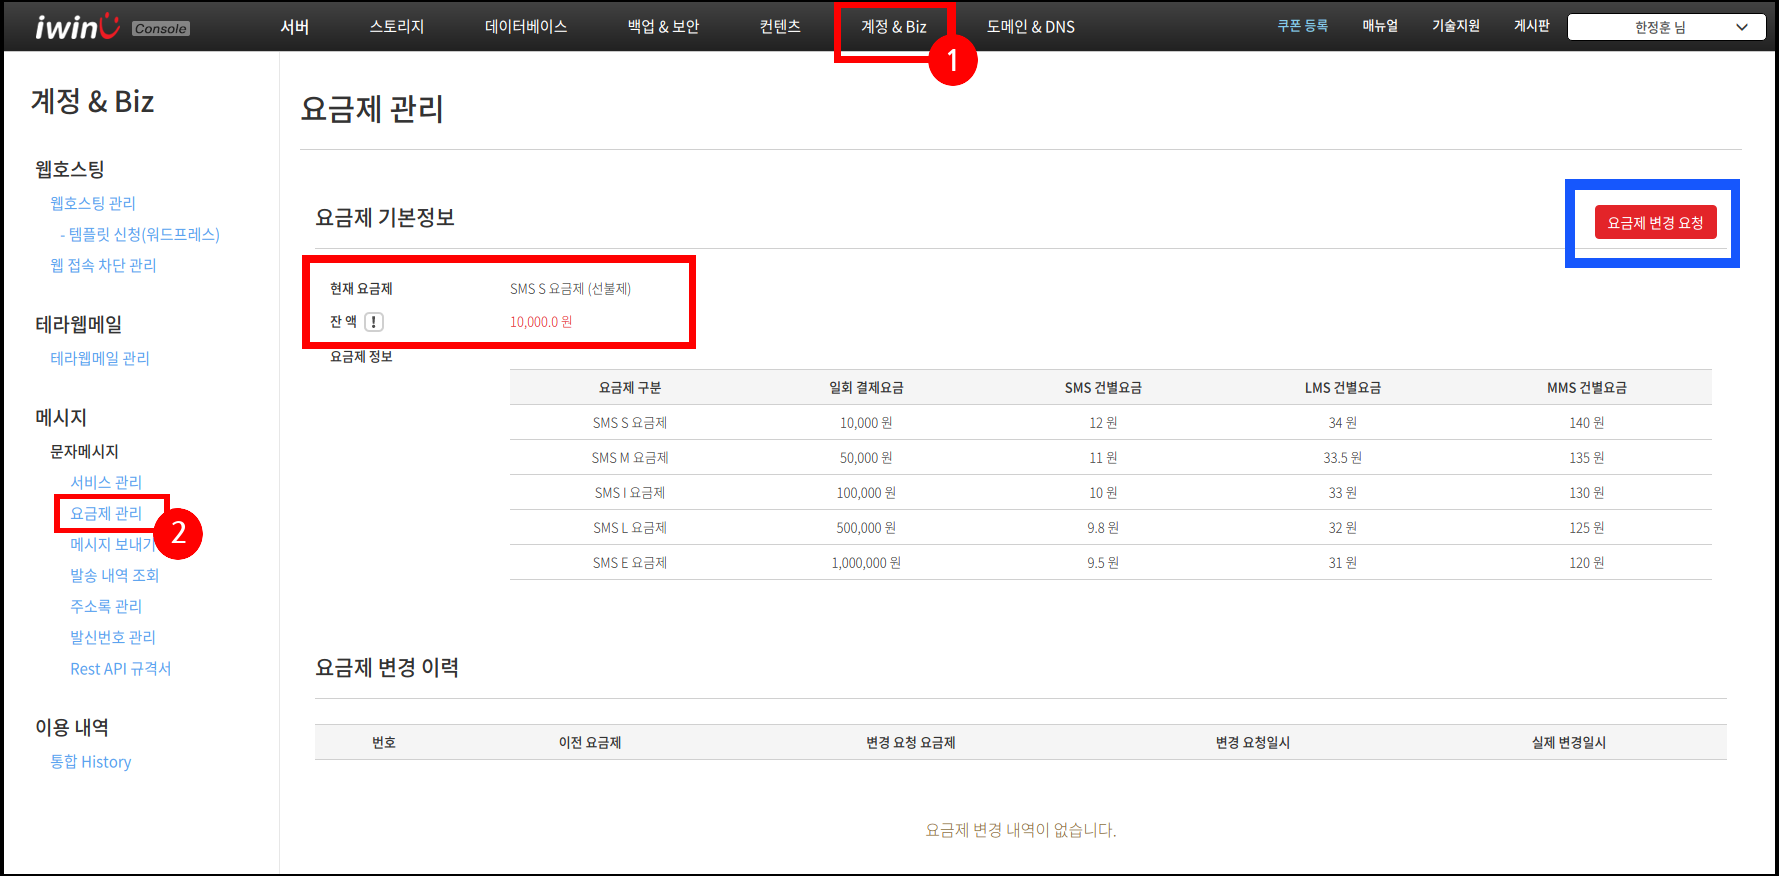Click the 요금제 변경 내역이 없습니다. message
Viewport: 1779px width, 876px height.
[x=1021, y=830]
